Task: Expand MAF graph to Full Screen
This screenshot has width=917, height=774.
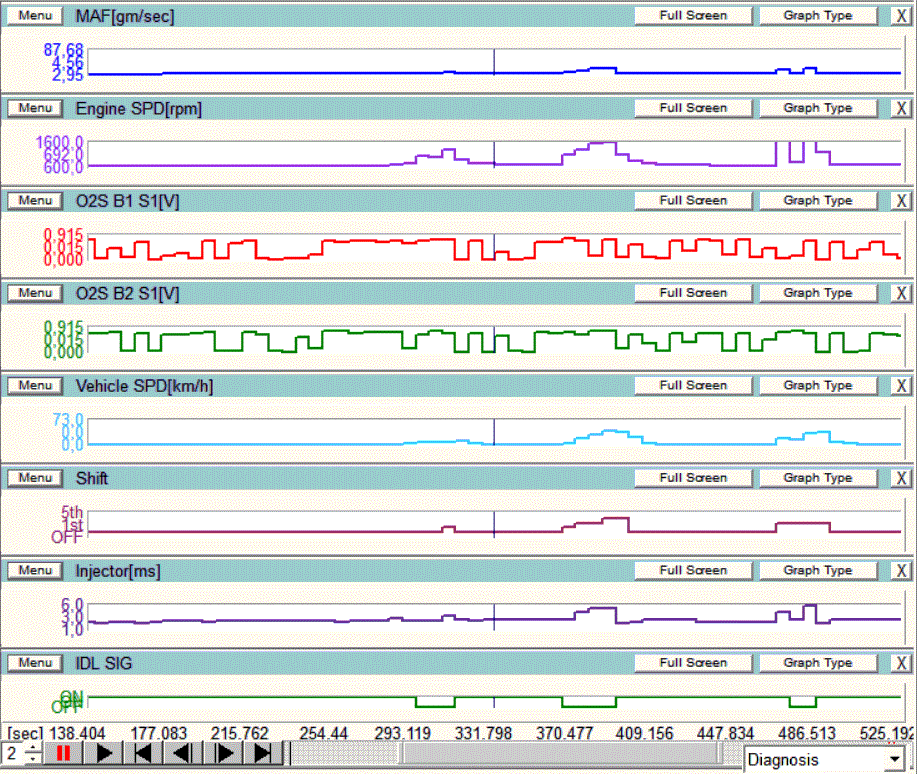Action: coord(692,16)
